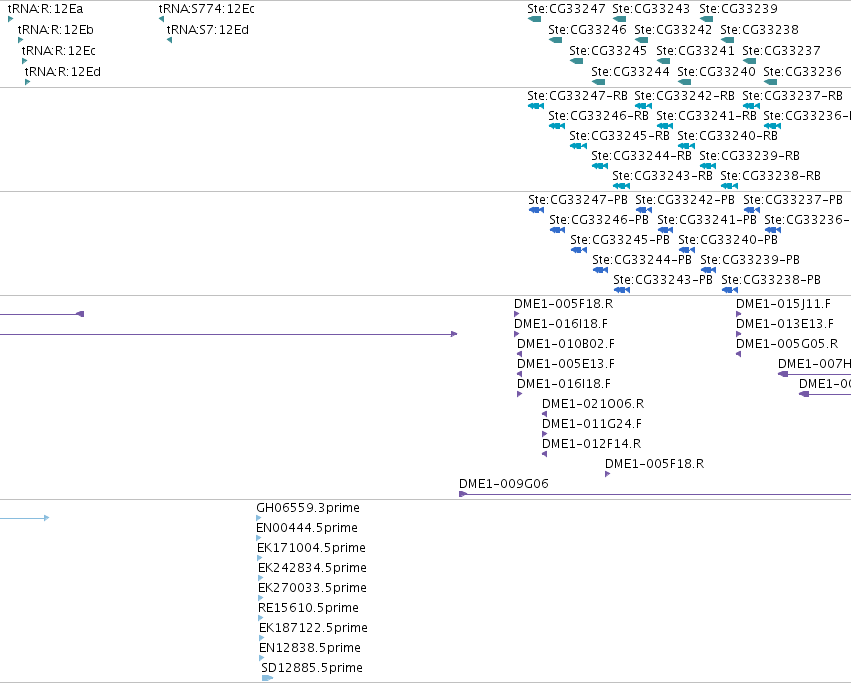Screen dimensions: 851x683
Task: Choose the EK187122.5prime EST label
Action: coord(313,628)
